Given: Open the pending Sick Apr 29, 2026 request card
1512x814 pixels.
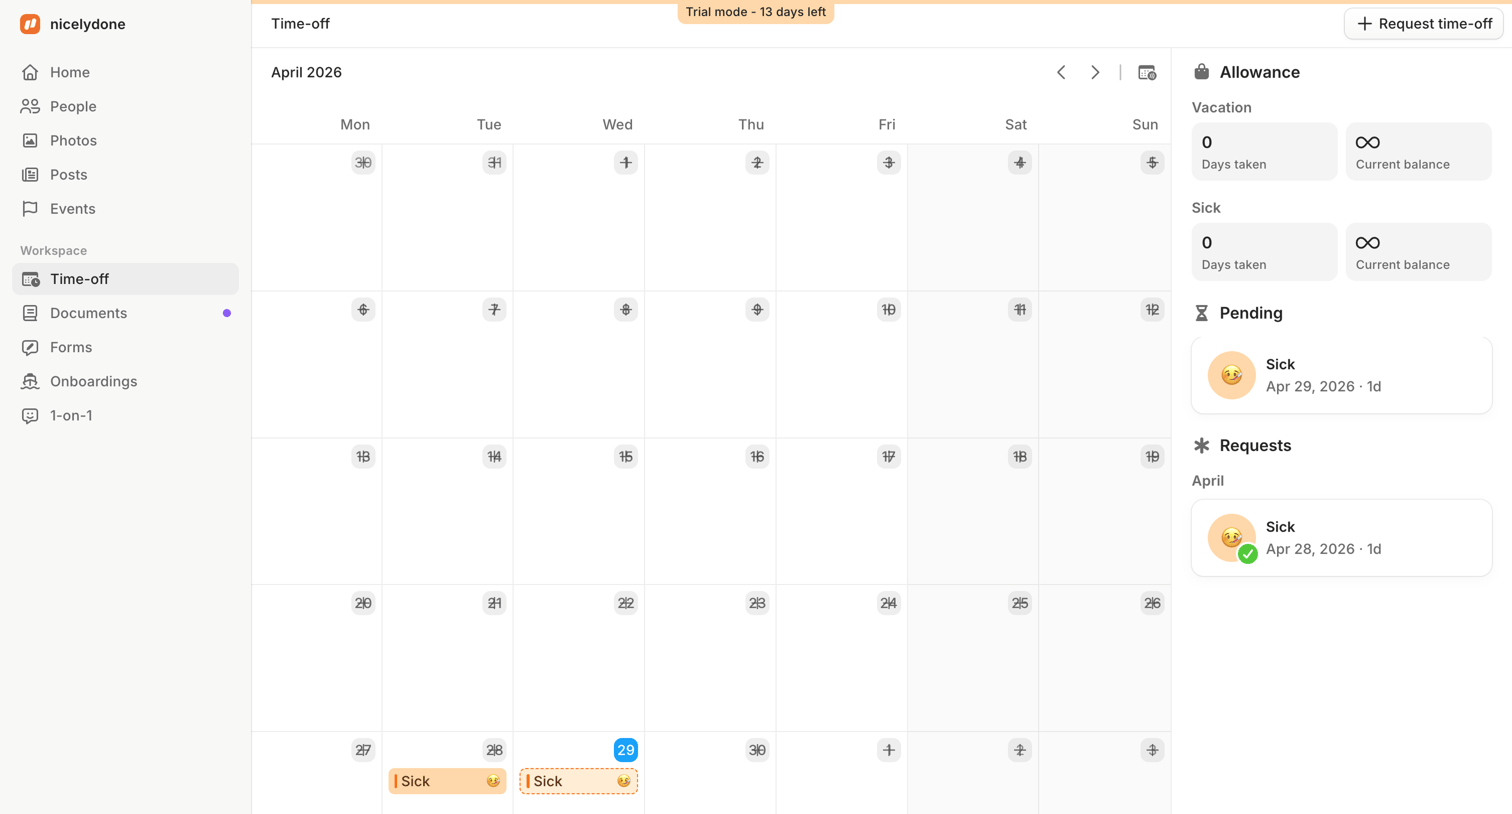Looking at the screenshot, I should (1341, 375).
